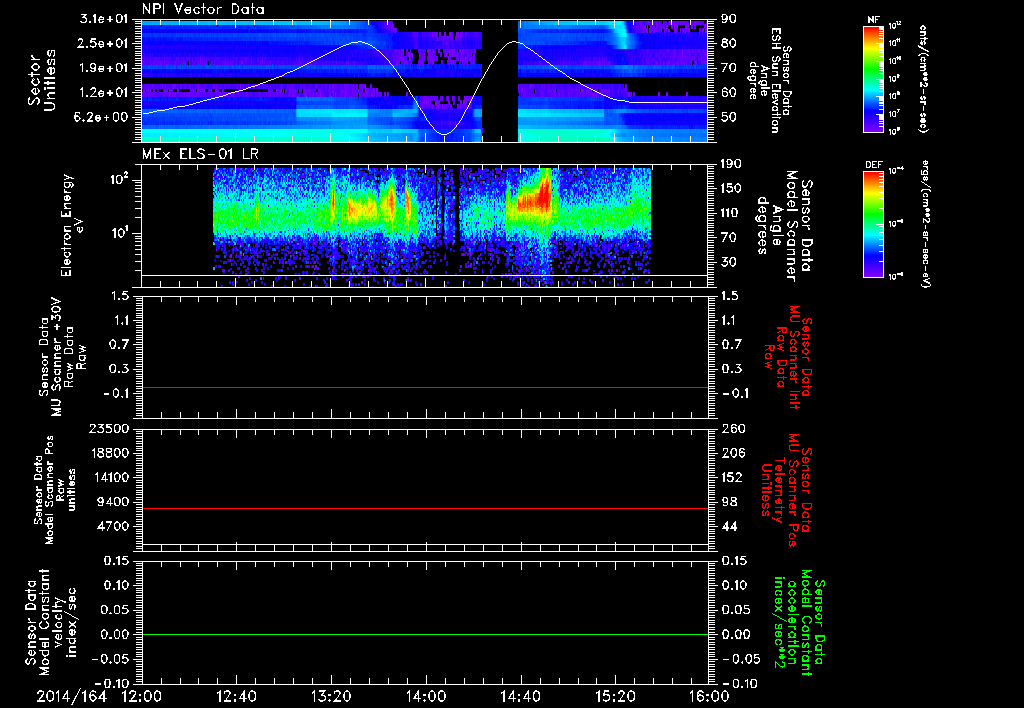This screenshot has height=708, width=1024.
Task: Click the "12:00" time tick label
Action: 142,696
